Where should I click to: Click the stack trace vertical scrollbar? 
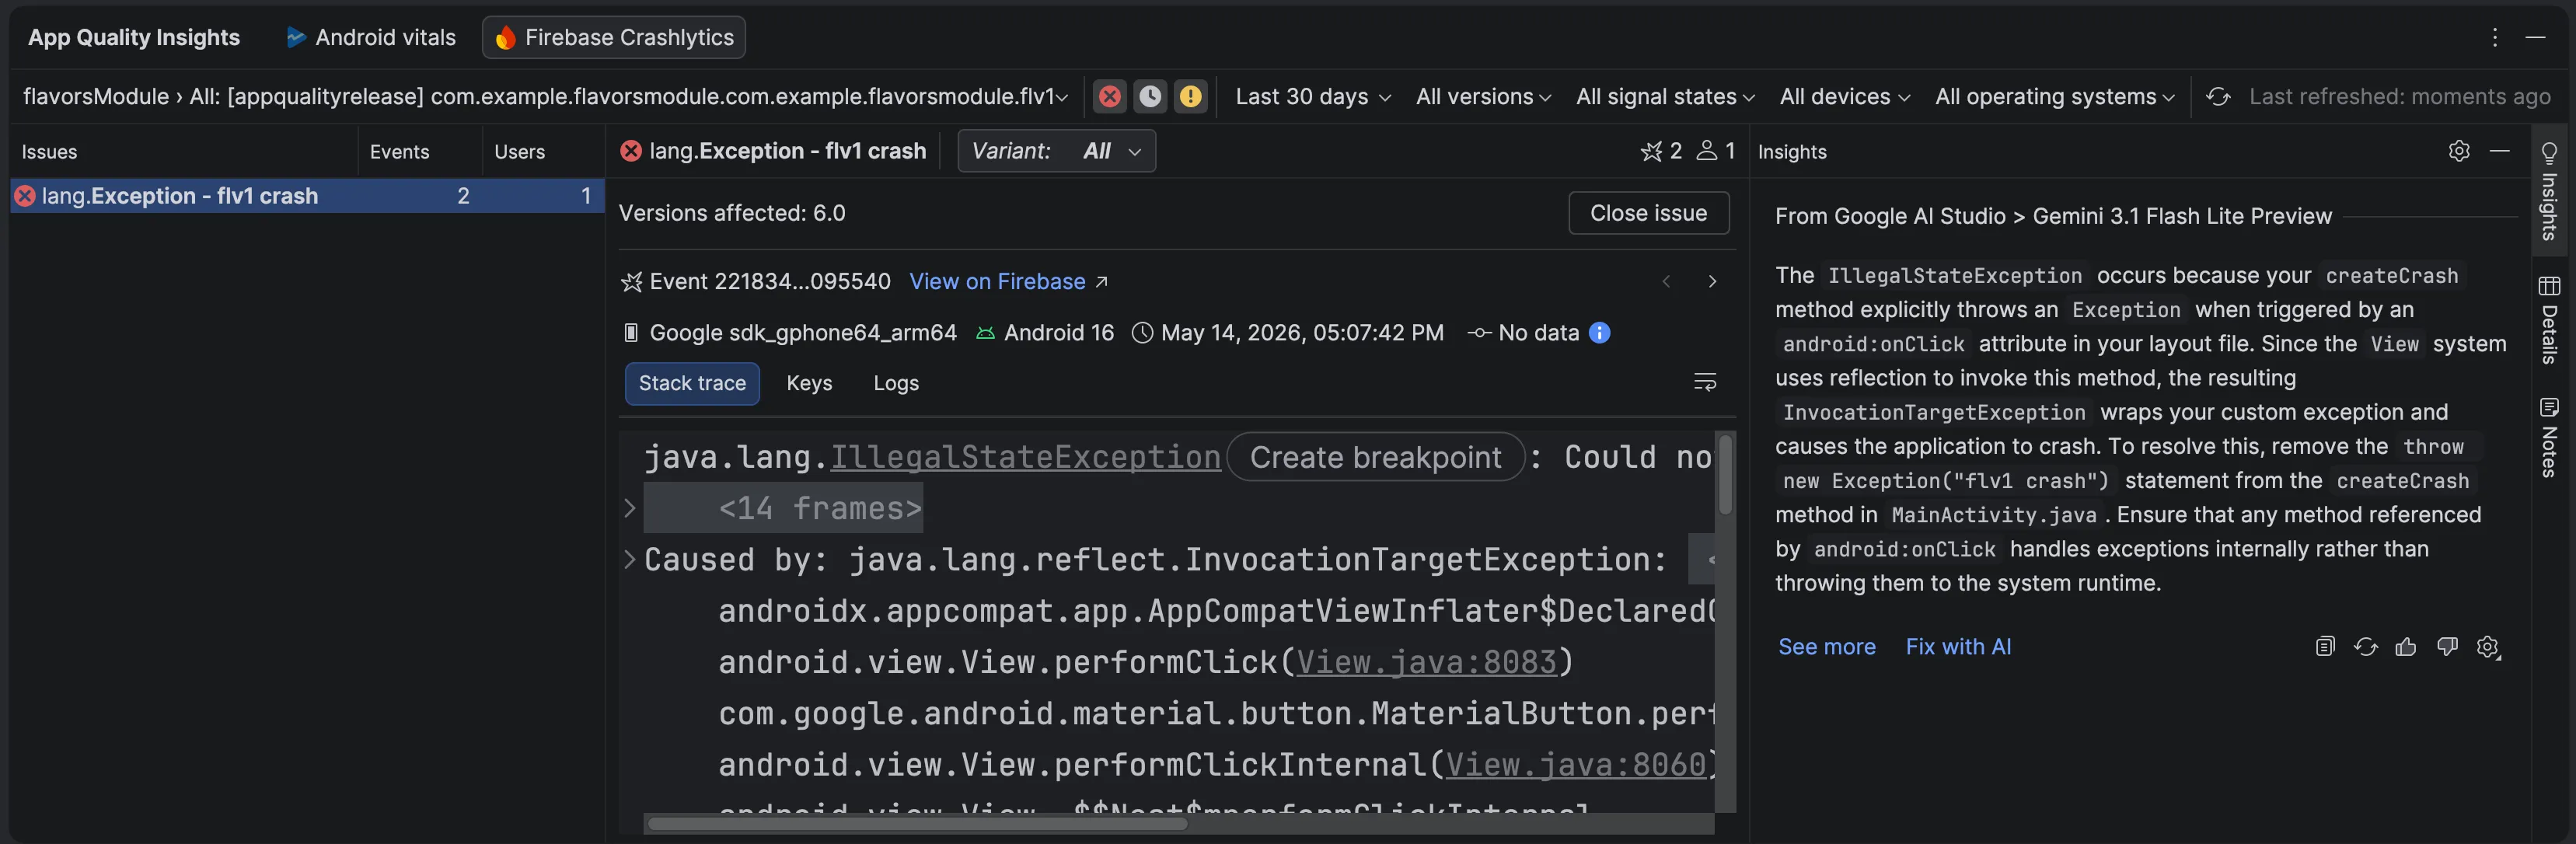(x=1725, y=474)
